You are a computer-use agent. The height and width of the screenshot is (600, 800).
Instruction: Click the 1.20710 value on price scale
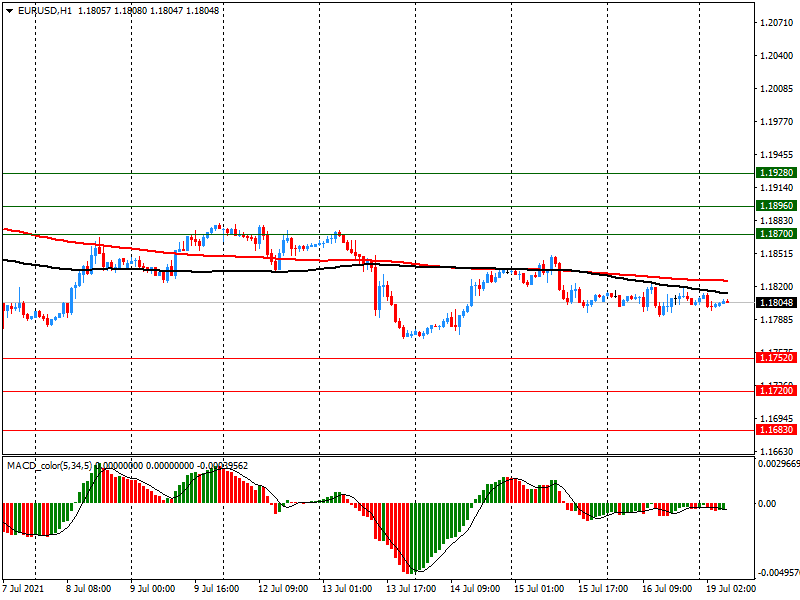776,22
